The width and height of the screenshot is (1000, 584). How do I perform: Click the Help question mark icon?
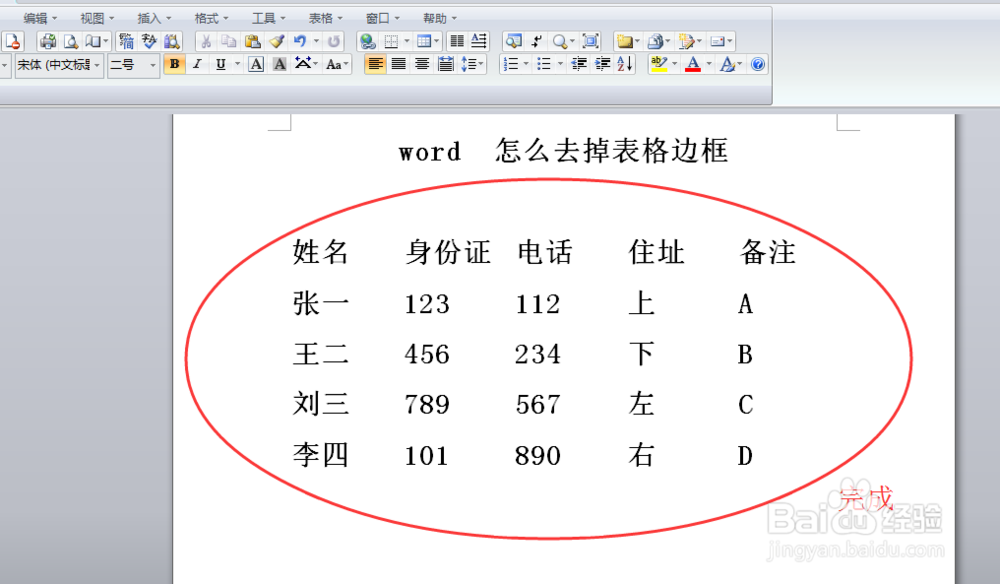758,64
